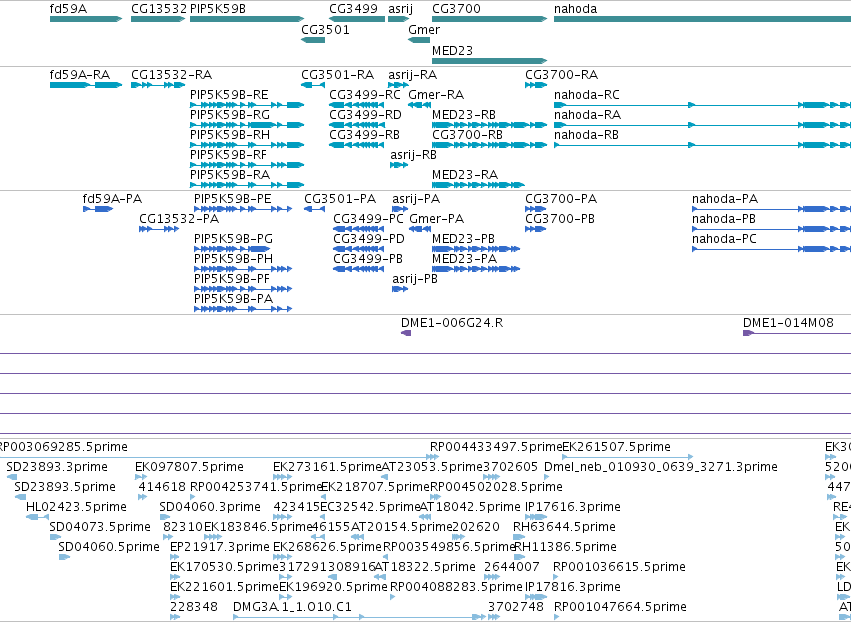Click protein CG3499-PC
This screenshot has width=851, height=622.
click(359, 229)
